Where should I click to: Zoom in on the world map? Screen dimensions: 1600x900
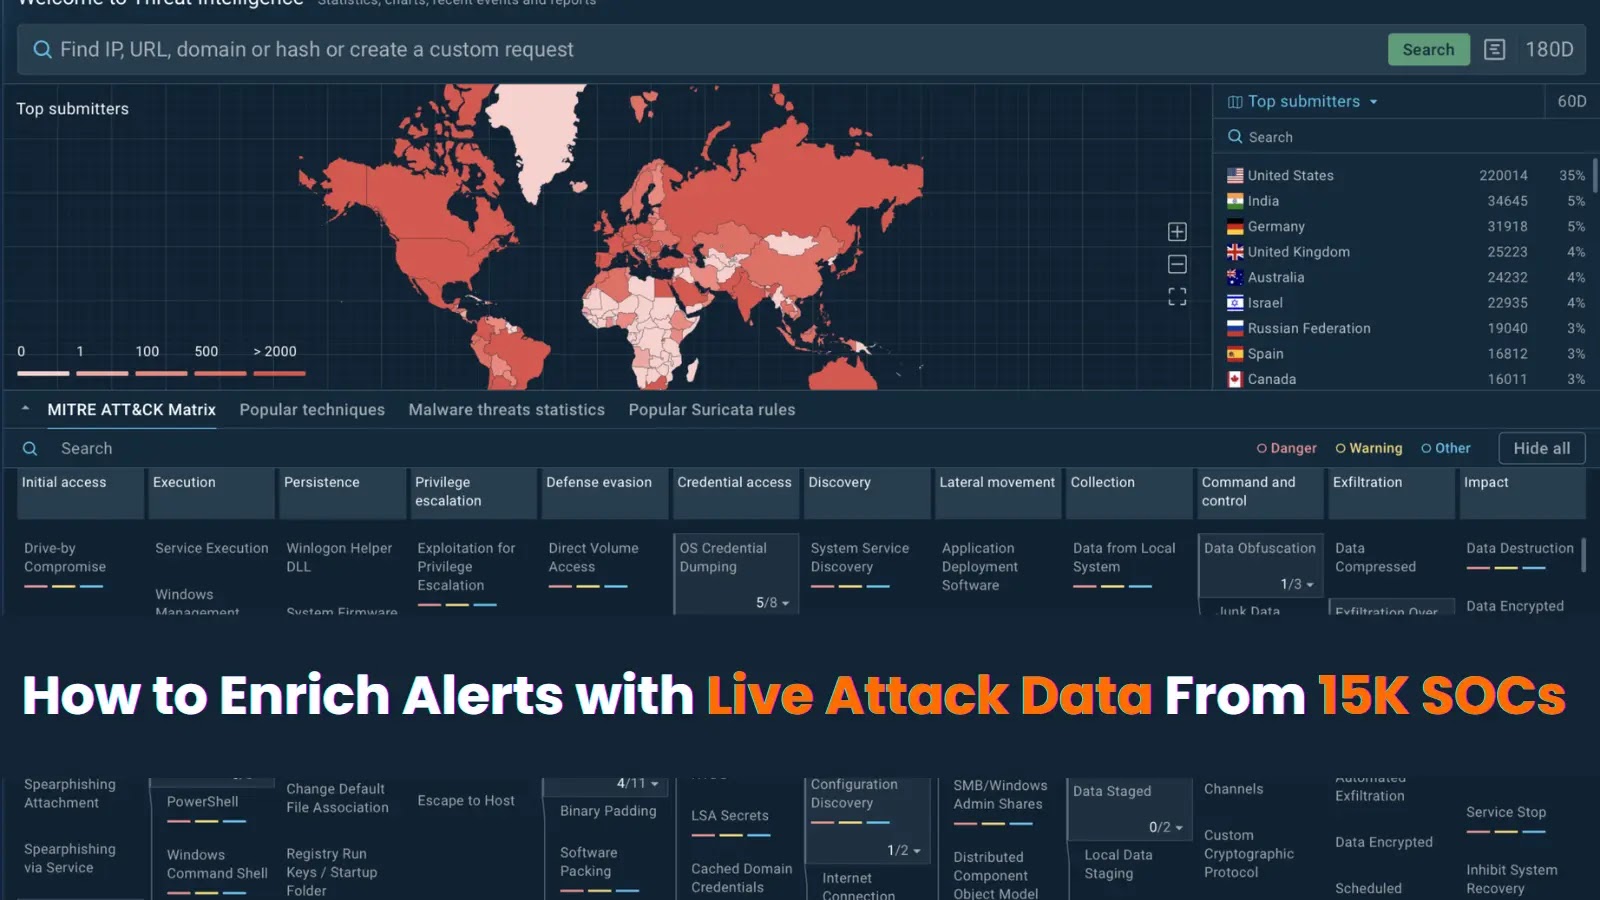click(x=1176, y=231)
